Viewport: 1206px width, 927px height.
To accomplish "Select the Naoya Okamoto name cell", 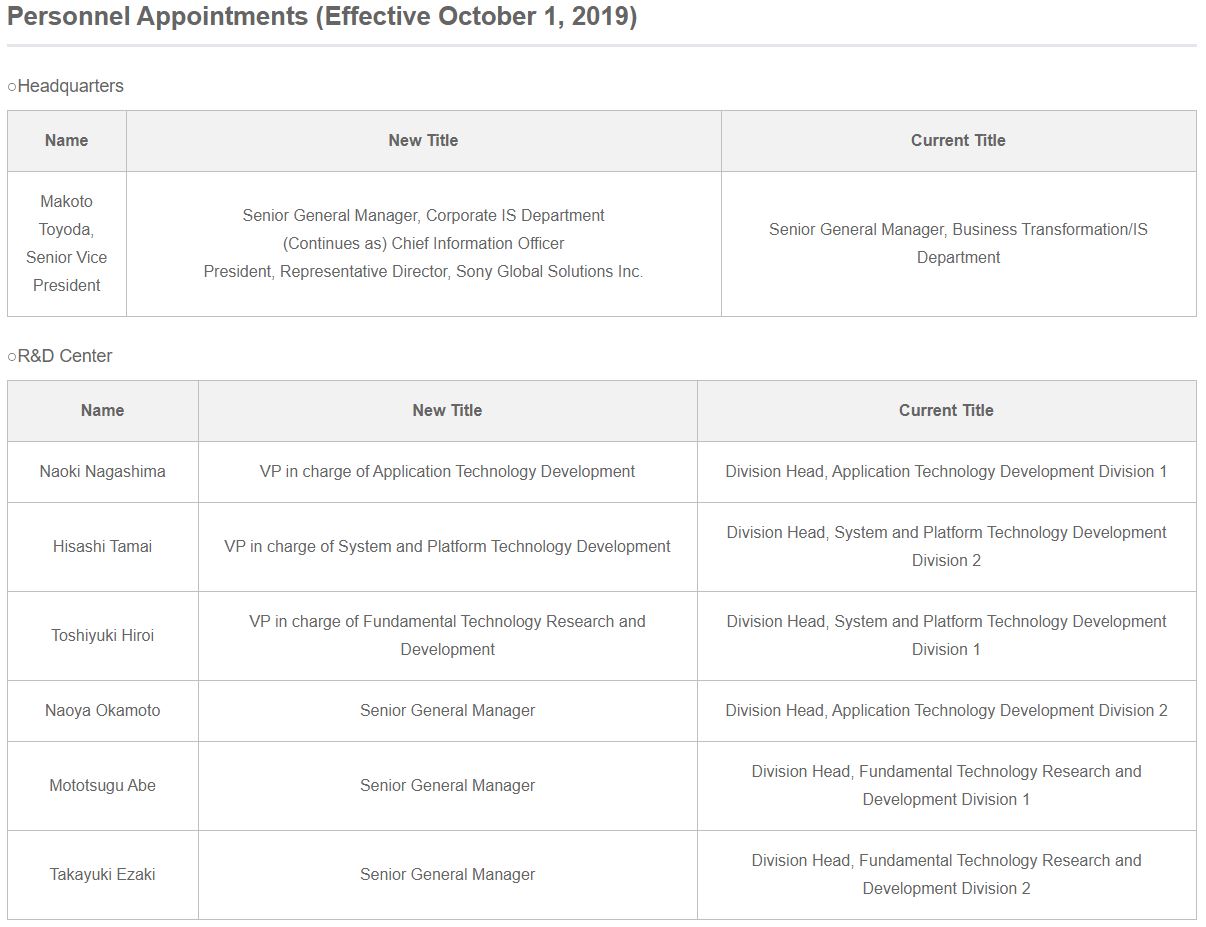I will (x=103, y=710).
